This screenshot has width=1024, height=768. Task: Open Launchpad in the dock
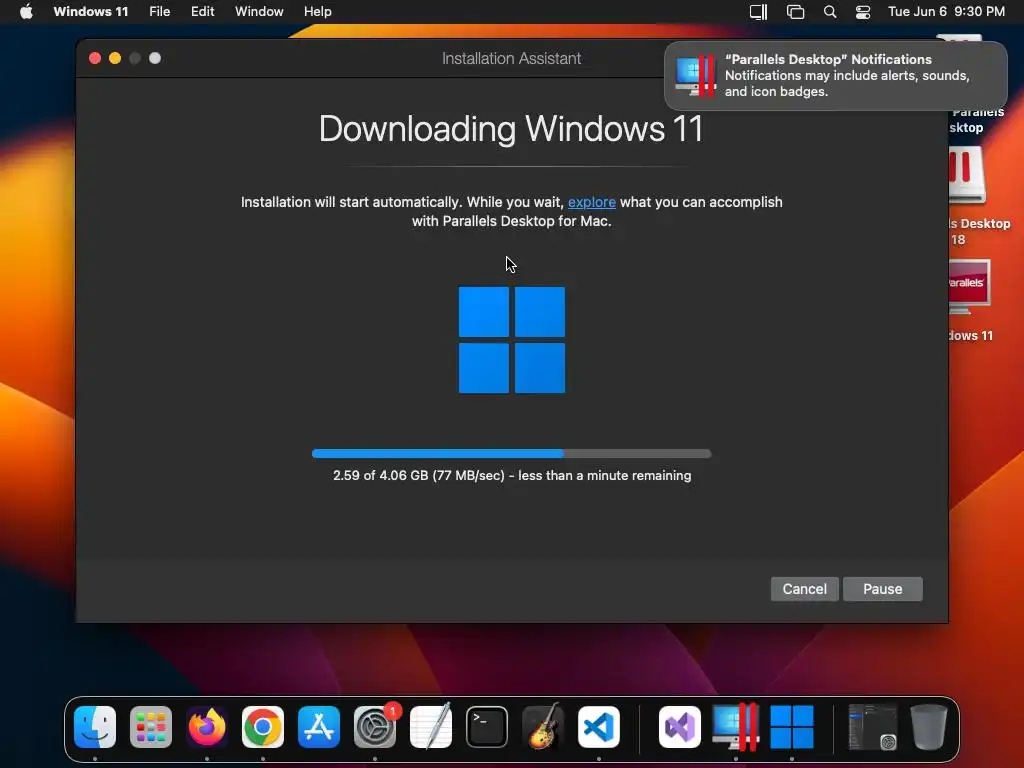[x=151, y=727]
